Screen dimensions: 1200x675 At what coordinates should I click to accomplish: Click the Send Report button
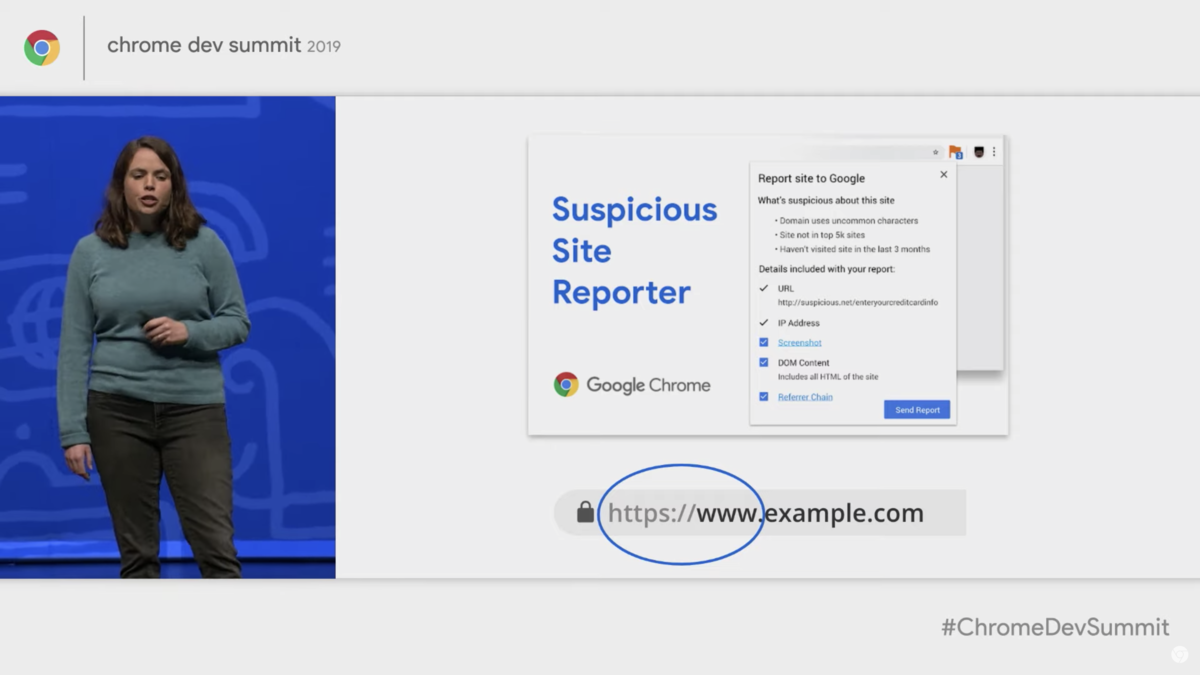[917, 410]
